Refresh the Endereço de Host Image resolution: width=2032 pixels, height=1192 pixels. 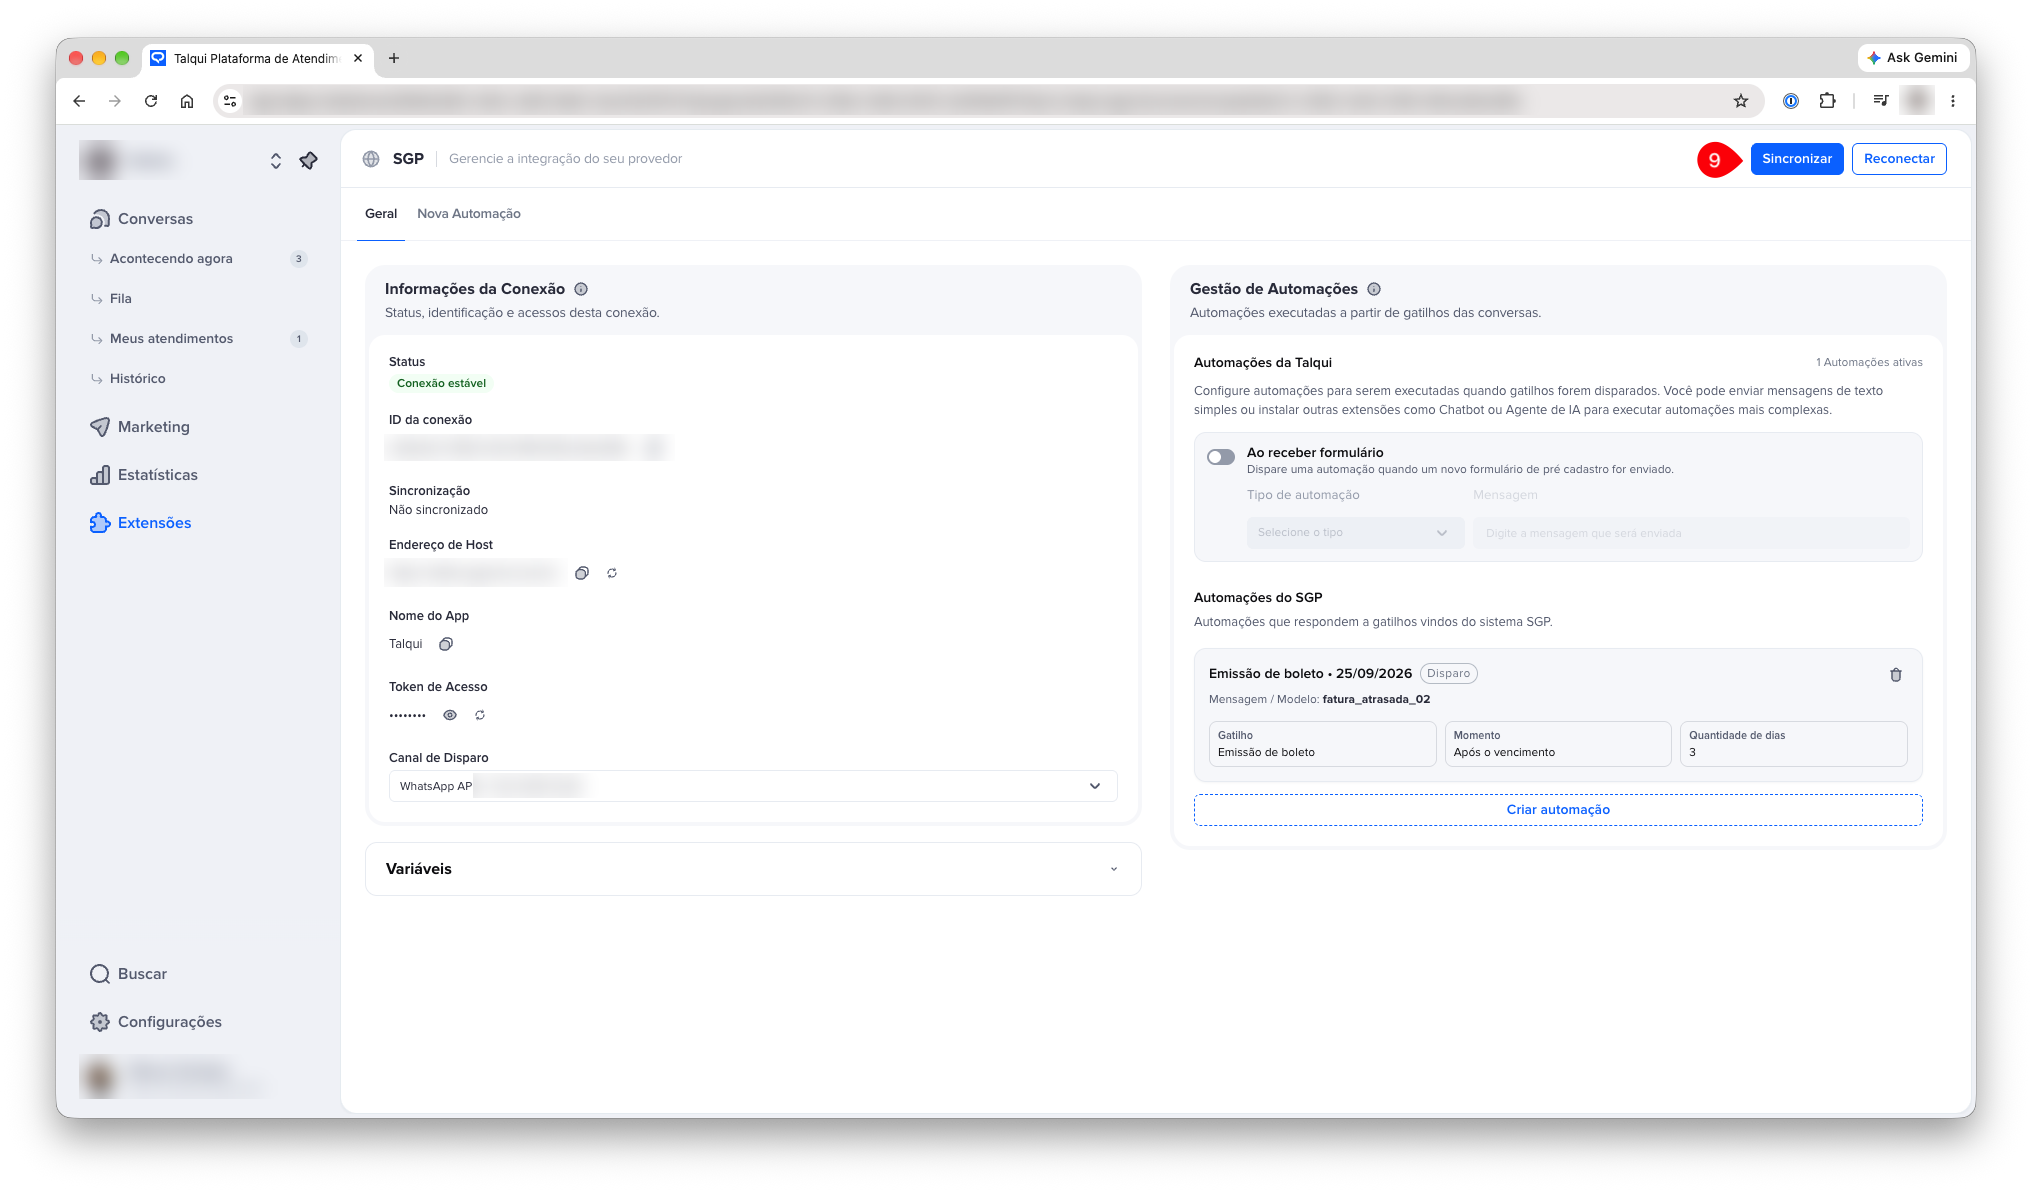pyautogui.click(x=612, y=573)
